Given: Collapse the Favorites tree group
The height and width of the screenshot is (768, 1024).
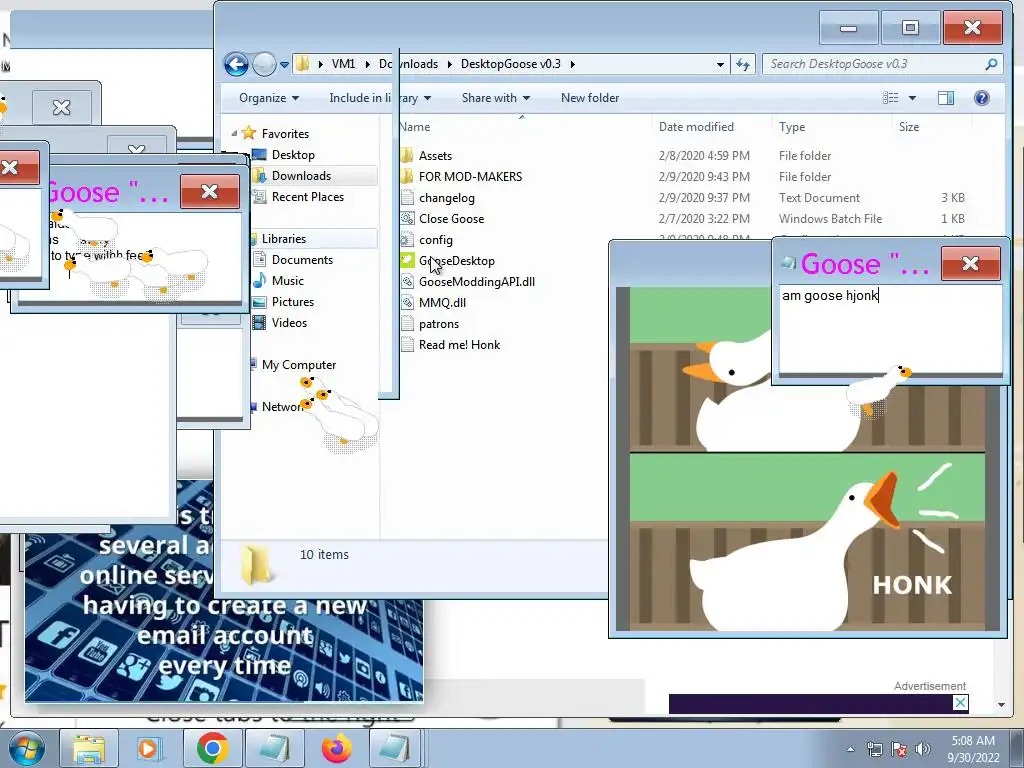Looking at the screenshot, I should 234,133.
